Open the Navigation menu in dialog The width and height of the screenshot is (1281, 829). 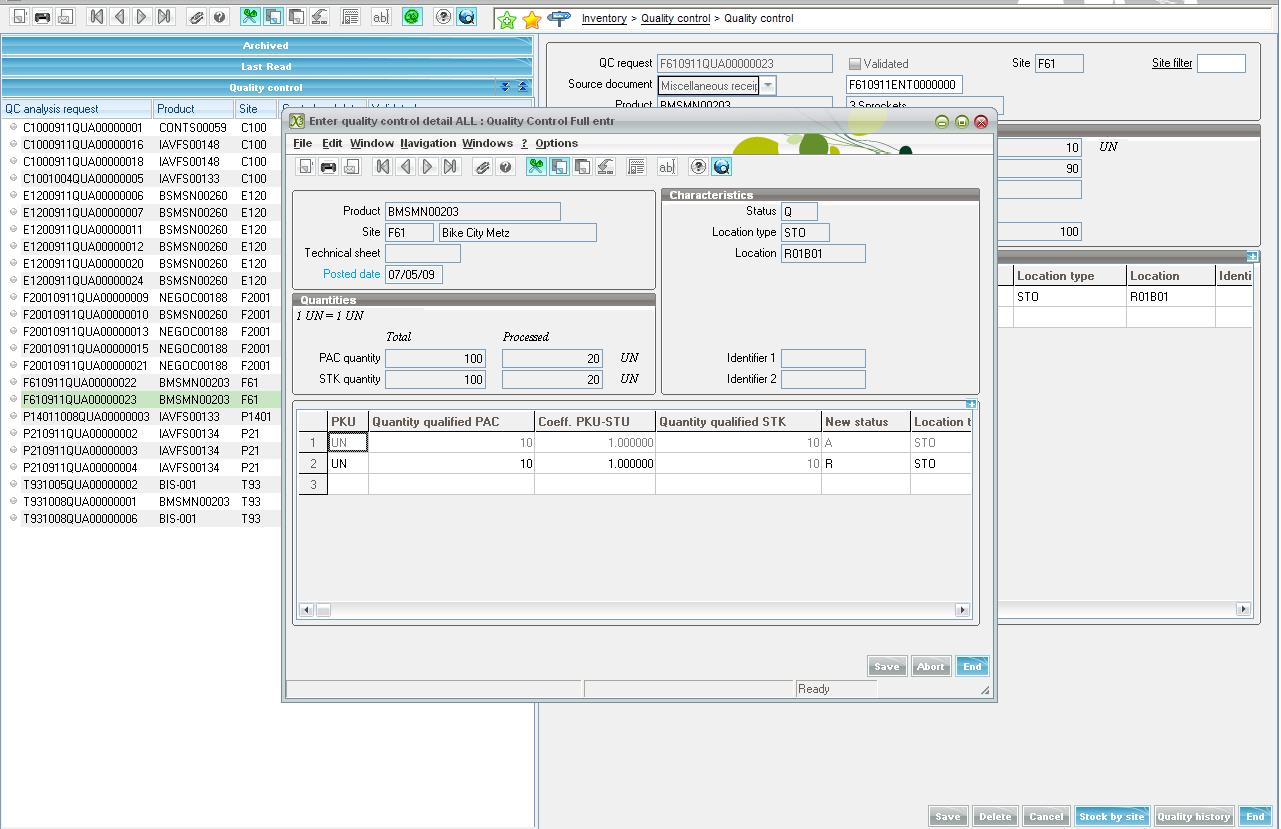coord(428,143)
